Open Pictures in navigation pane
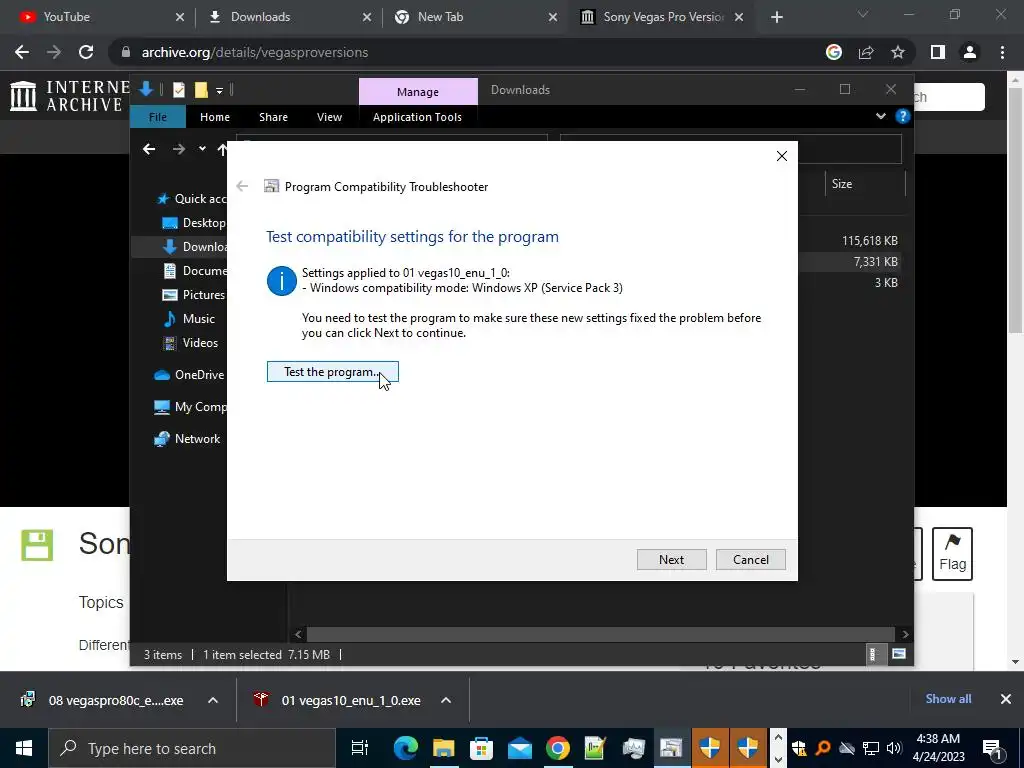This screenshot has width=1024, height=768. click(193, 295)
